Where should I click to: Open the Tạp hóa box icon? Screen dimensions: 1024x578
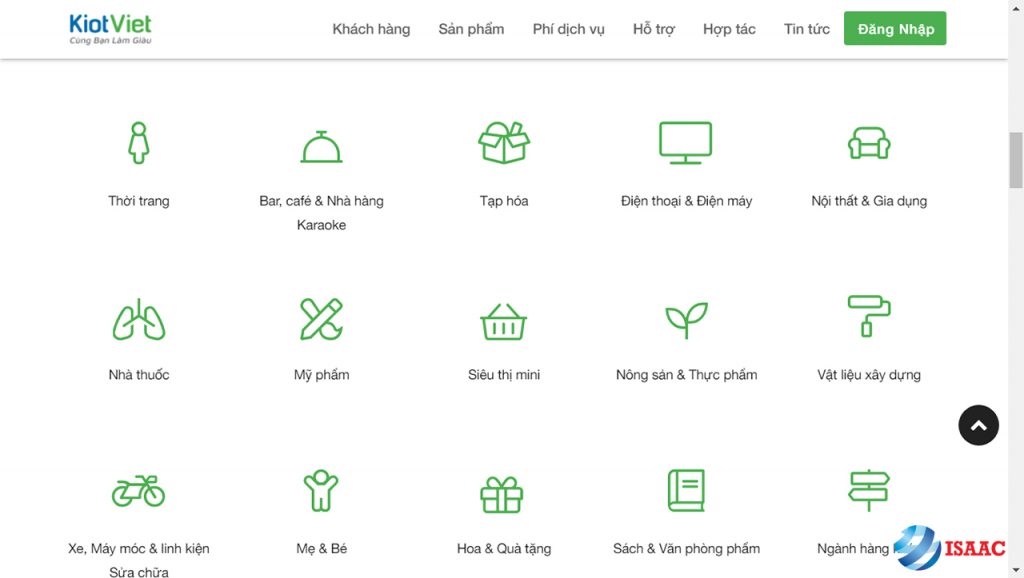coord(504,142)
